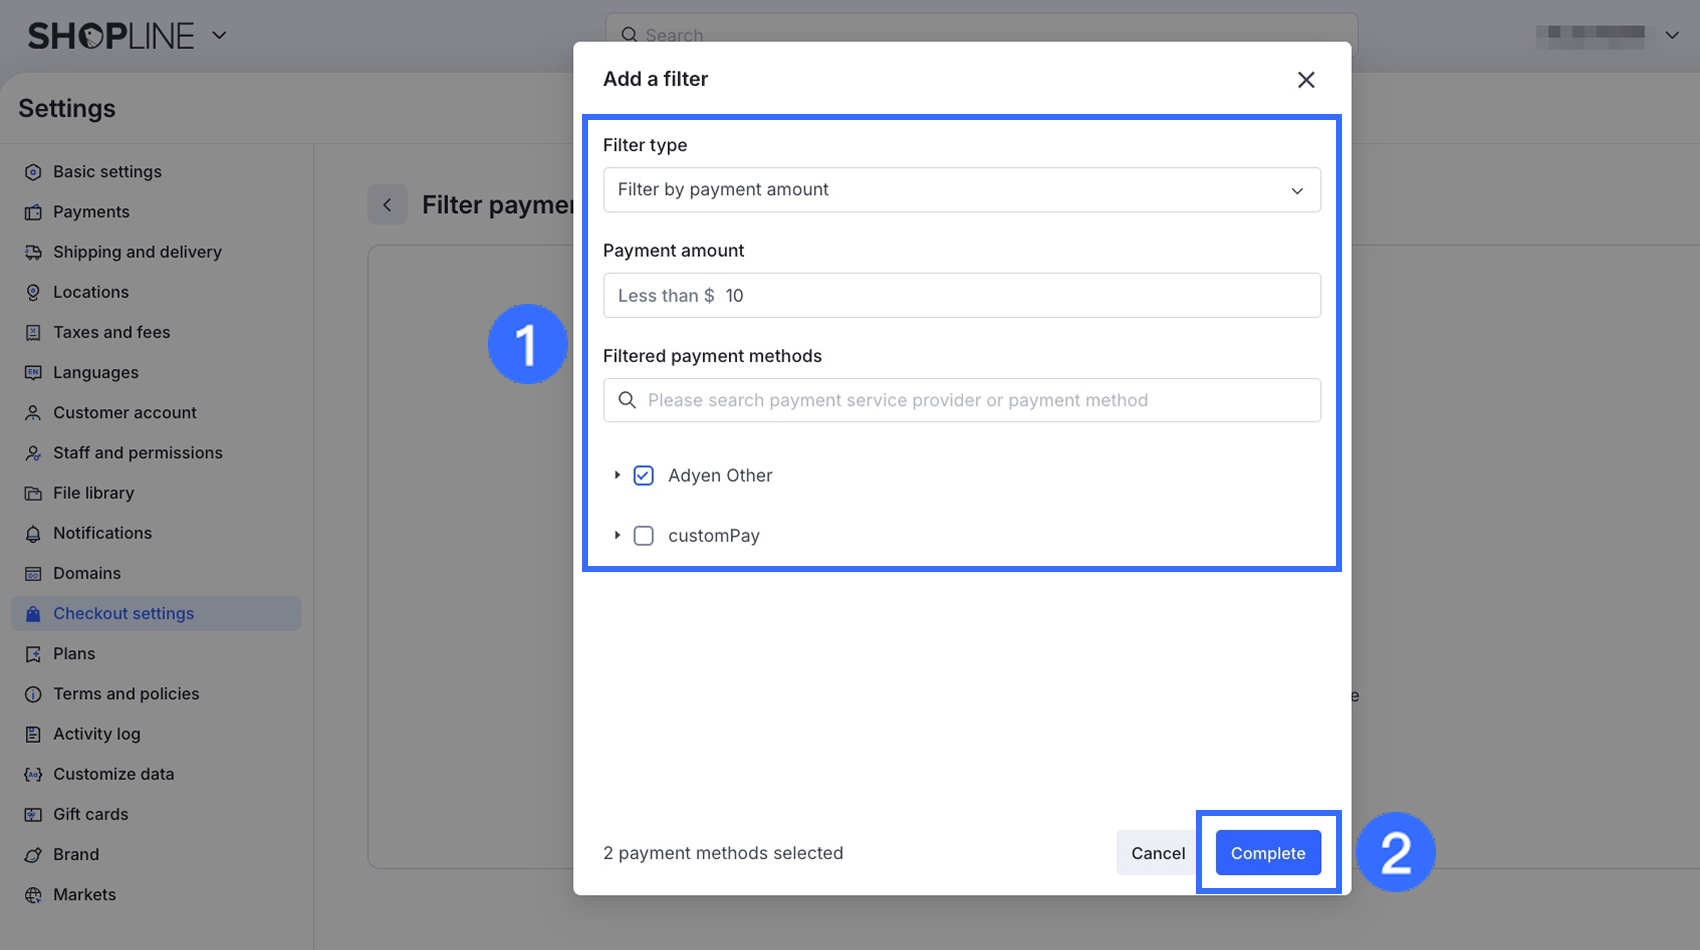Click the Markets globe icon

[x=33, y=895]
